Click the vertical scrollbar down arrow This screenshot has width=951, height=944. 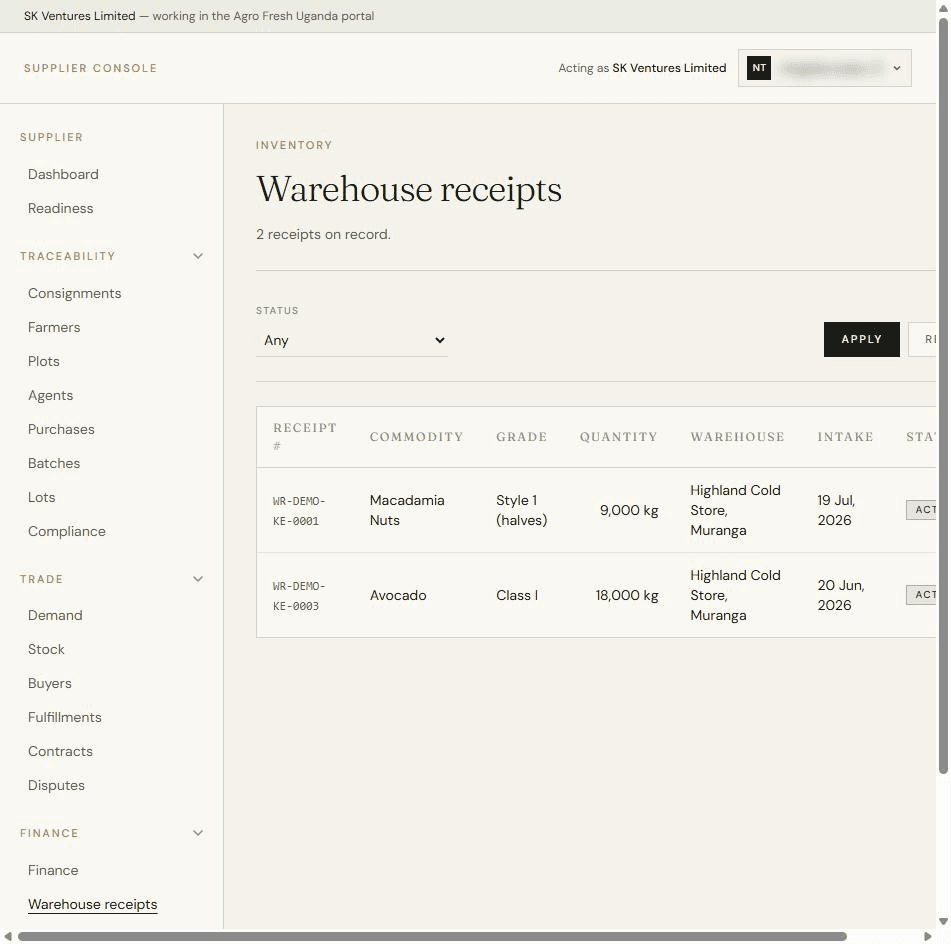pyautogui.click(x=943, y=922)
